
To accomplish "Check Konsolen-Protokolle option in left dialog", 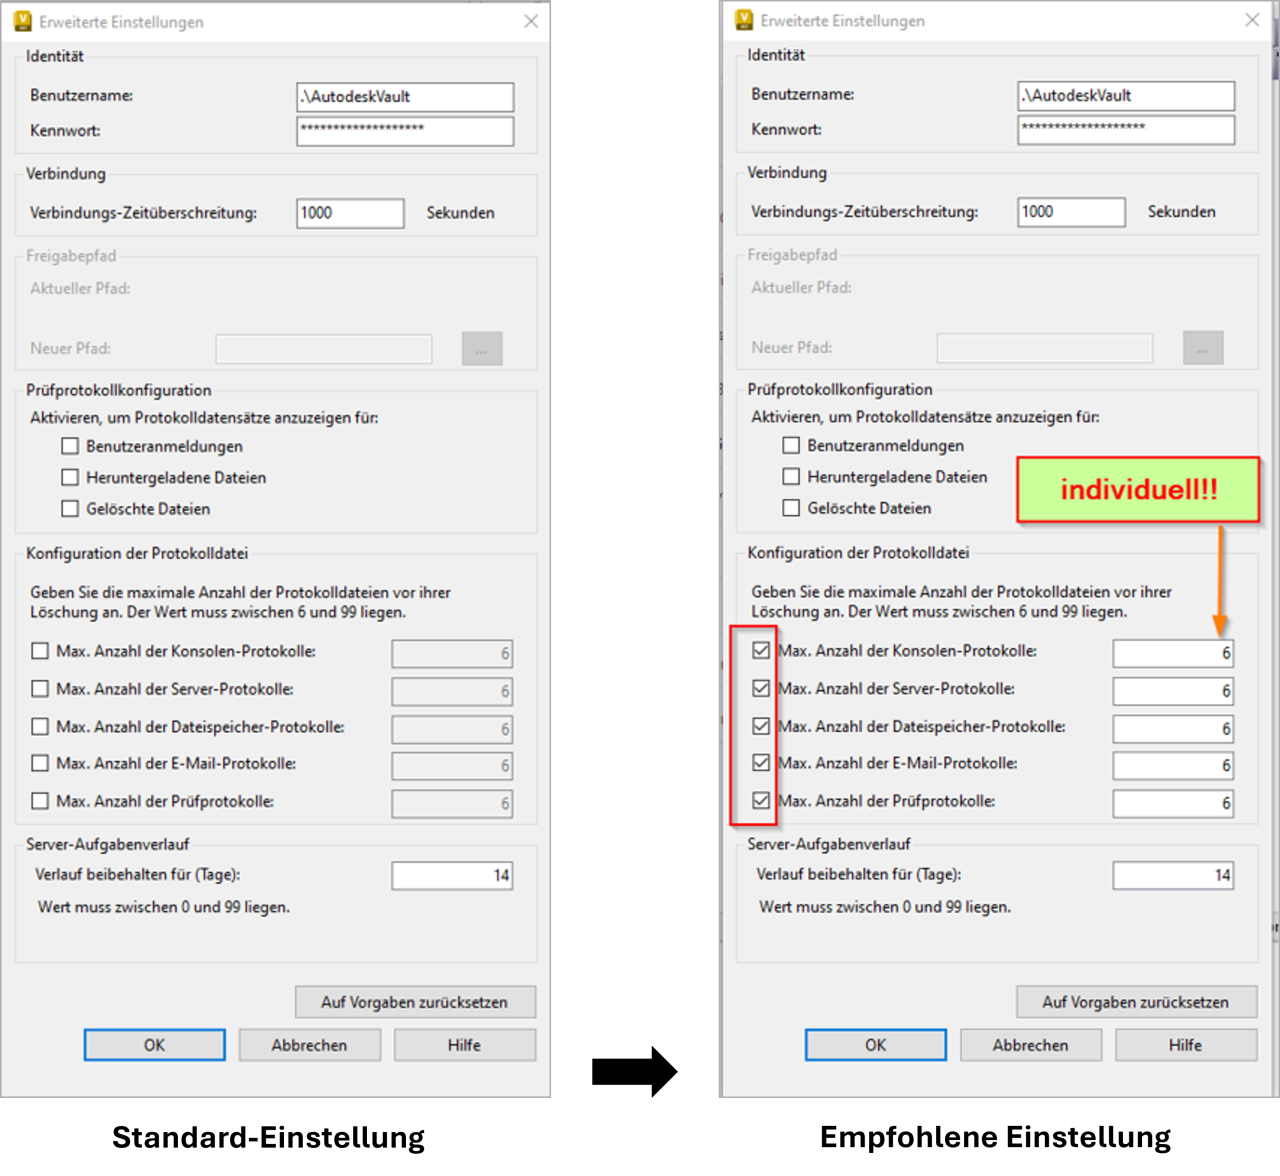I will click(40, 651).
